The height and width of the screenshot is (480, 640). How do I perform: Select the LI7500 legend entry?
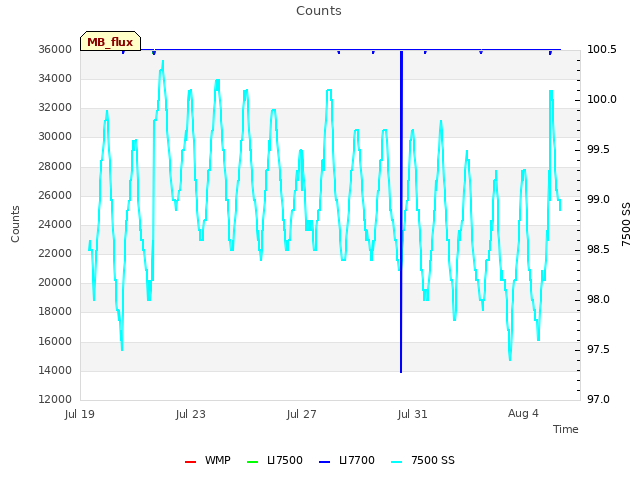tap(275, 460)
